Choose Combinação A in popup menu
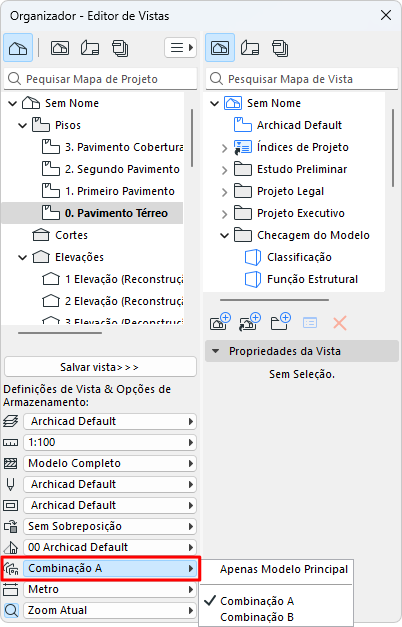Viewport: 402px width, 627px height. click(x=276, y=601)
